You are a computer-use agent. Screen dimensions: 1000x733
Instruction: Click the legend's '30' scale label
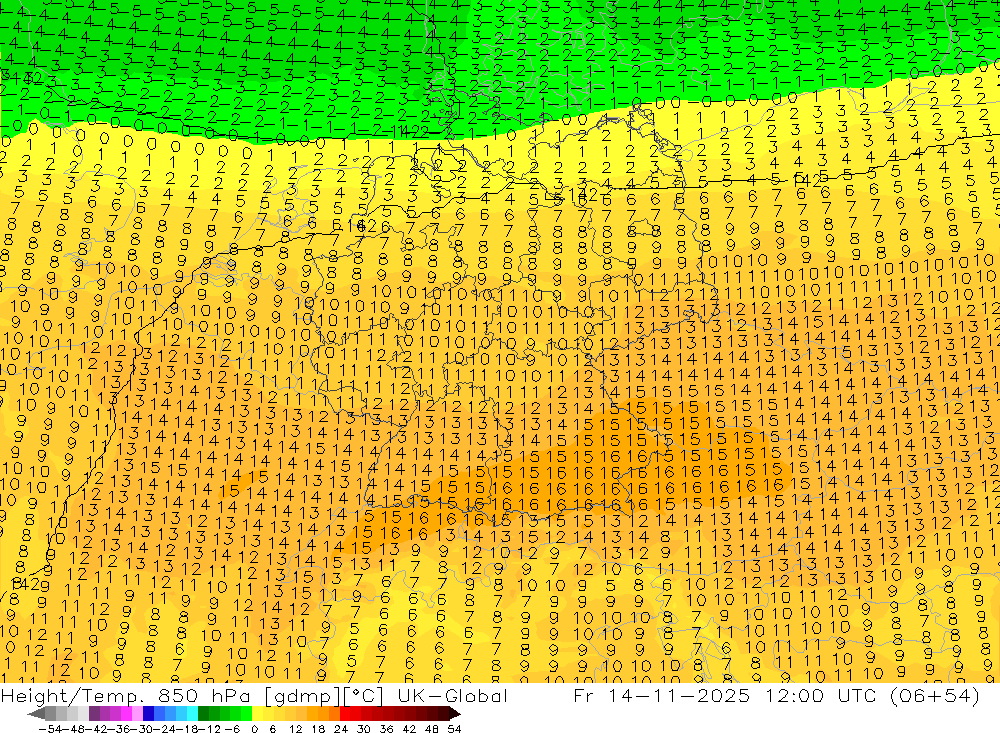tap(364, 729)
